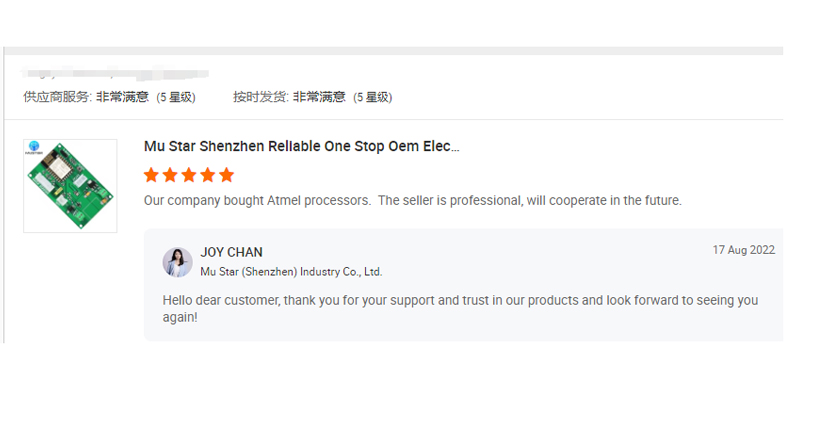Click 非常满意 beside 供应商服务
This screenshot has width=814, height=421.
(x=123, y=97)
